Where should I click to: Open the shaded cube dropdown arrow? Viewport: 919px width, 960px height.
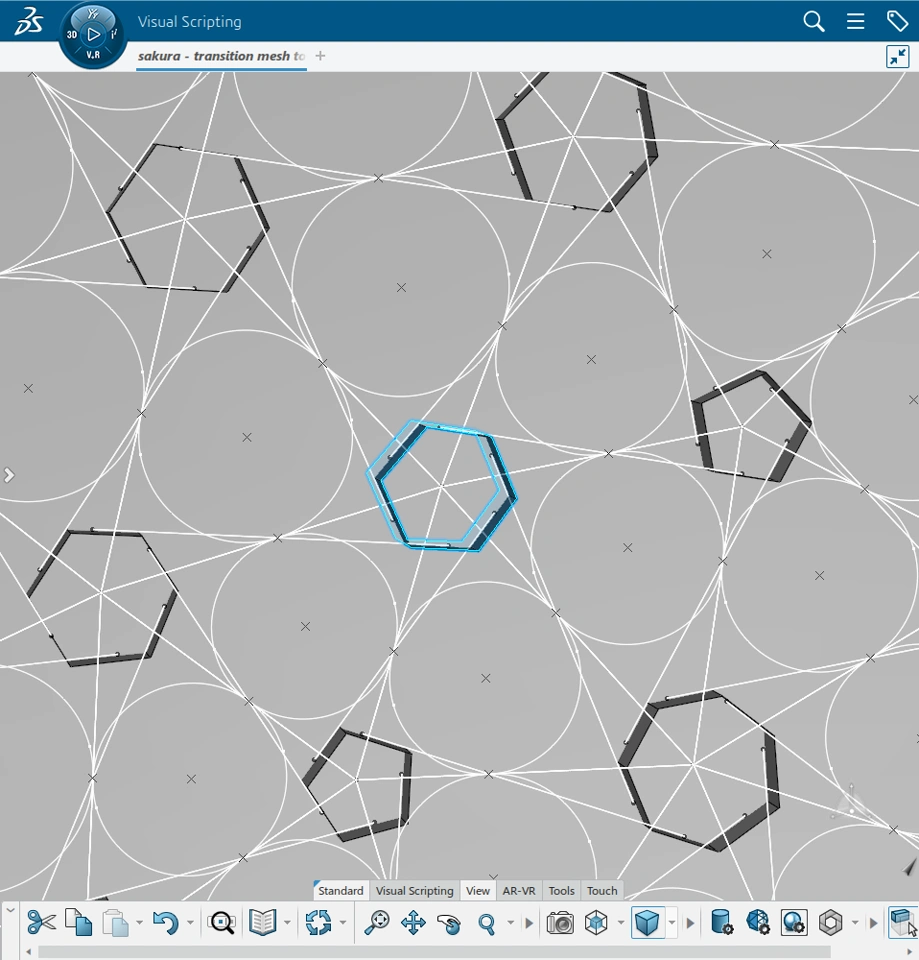672,922
